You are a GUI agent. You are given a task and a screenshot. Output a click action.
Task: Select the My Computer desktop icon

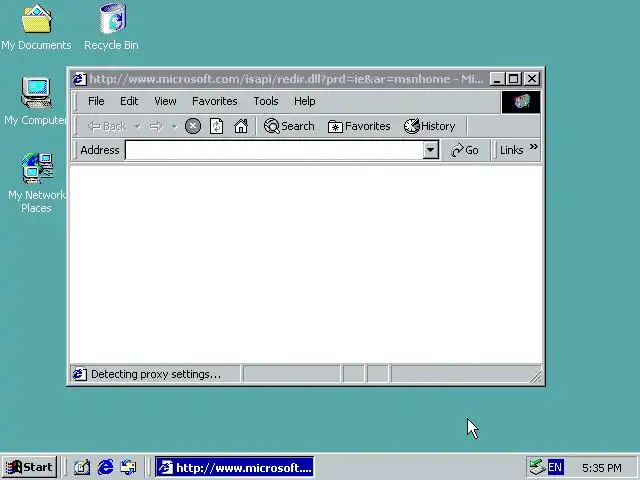click(x=36, y=101)
